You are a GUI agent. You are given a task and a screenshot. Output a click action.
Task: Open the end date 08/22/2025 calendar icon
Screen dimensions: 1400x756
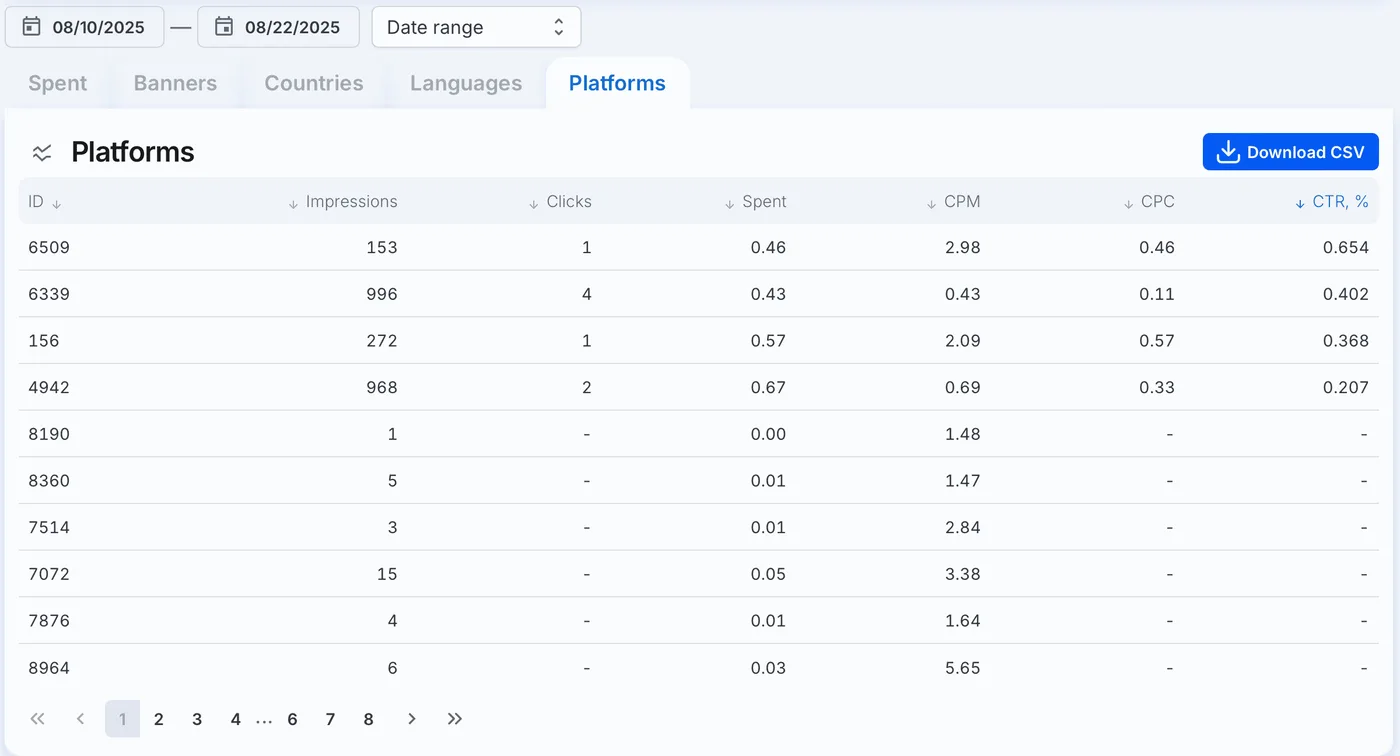tap(224, 27)
